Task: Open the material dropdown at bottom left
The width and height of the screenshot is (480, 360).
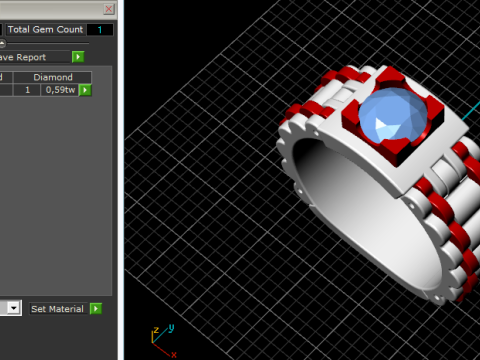Action: tap(14, 308)
